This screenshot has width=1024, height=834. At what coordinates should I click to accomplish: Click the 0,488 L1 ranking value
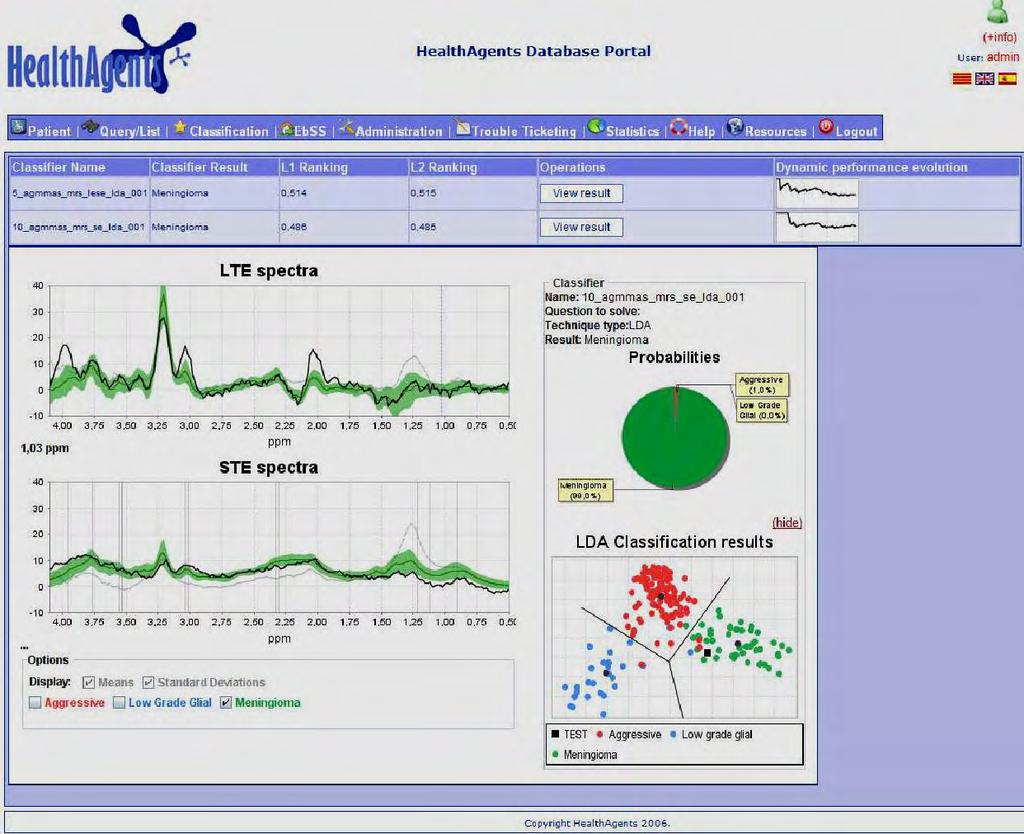point(294,227)
